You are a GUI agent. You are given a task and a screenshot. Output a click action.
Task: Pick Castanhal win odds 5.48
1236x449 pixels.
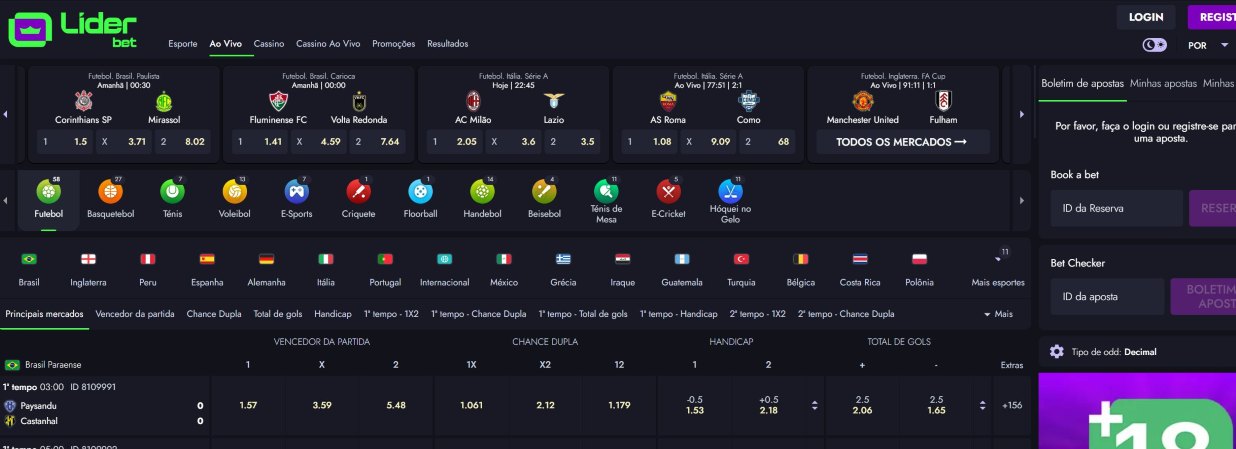click(x=396, y=405)
